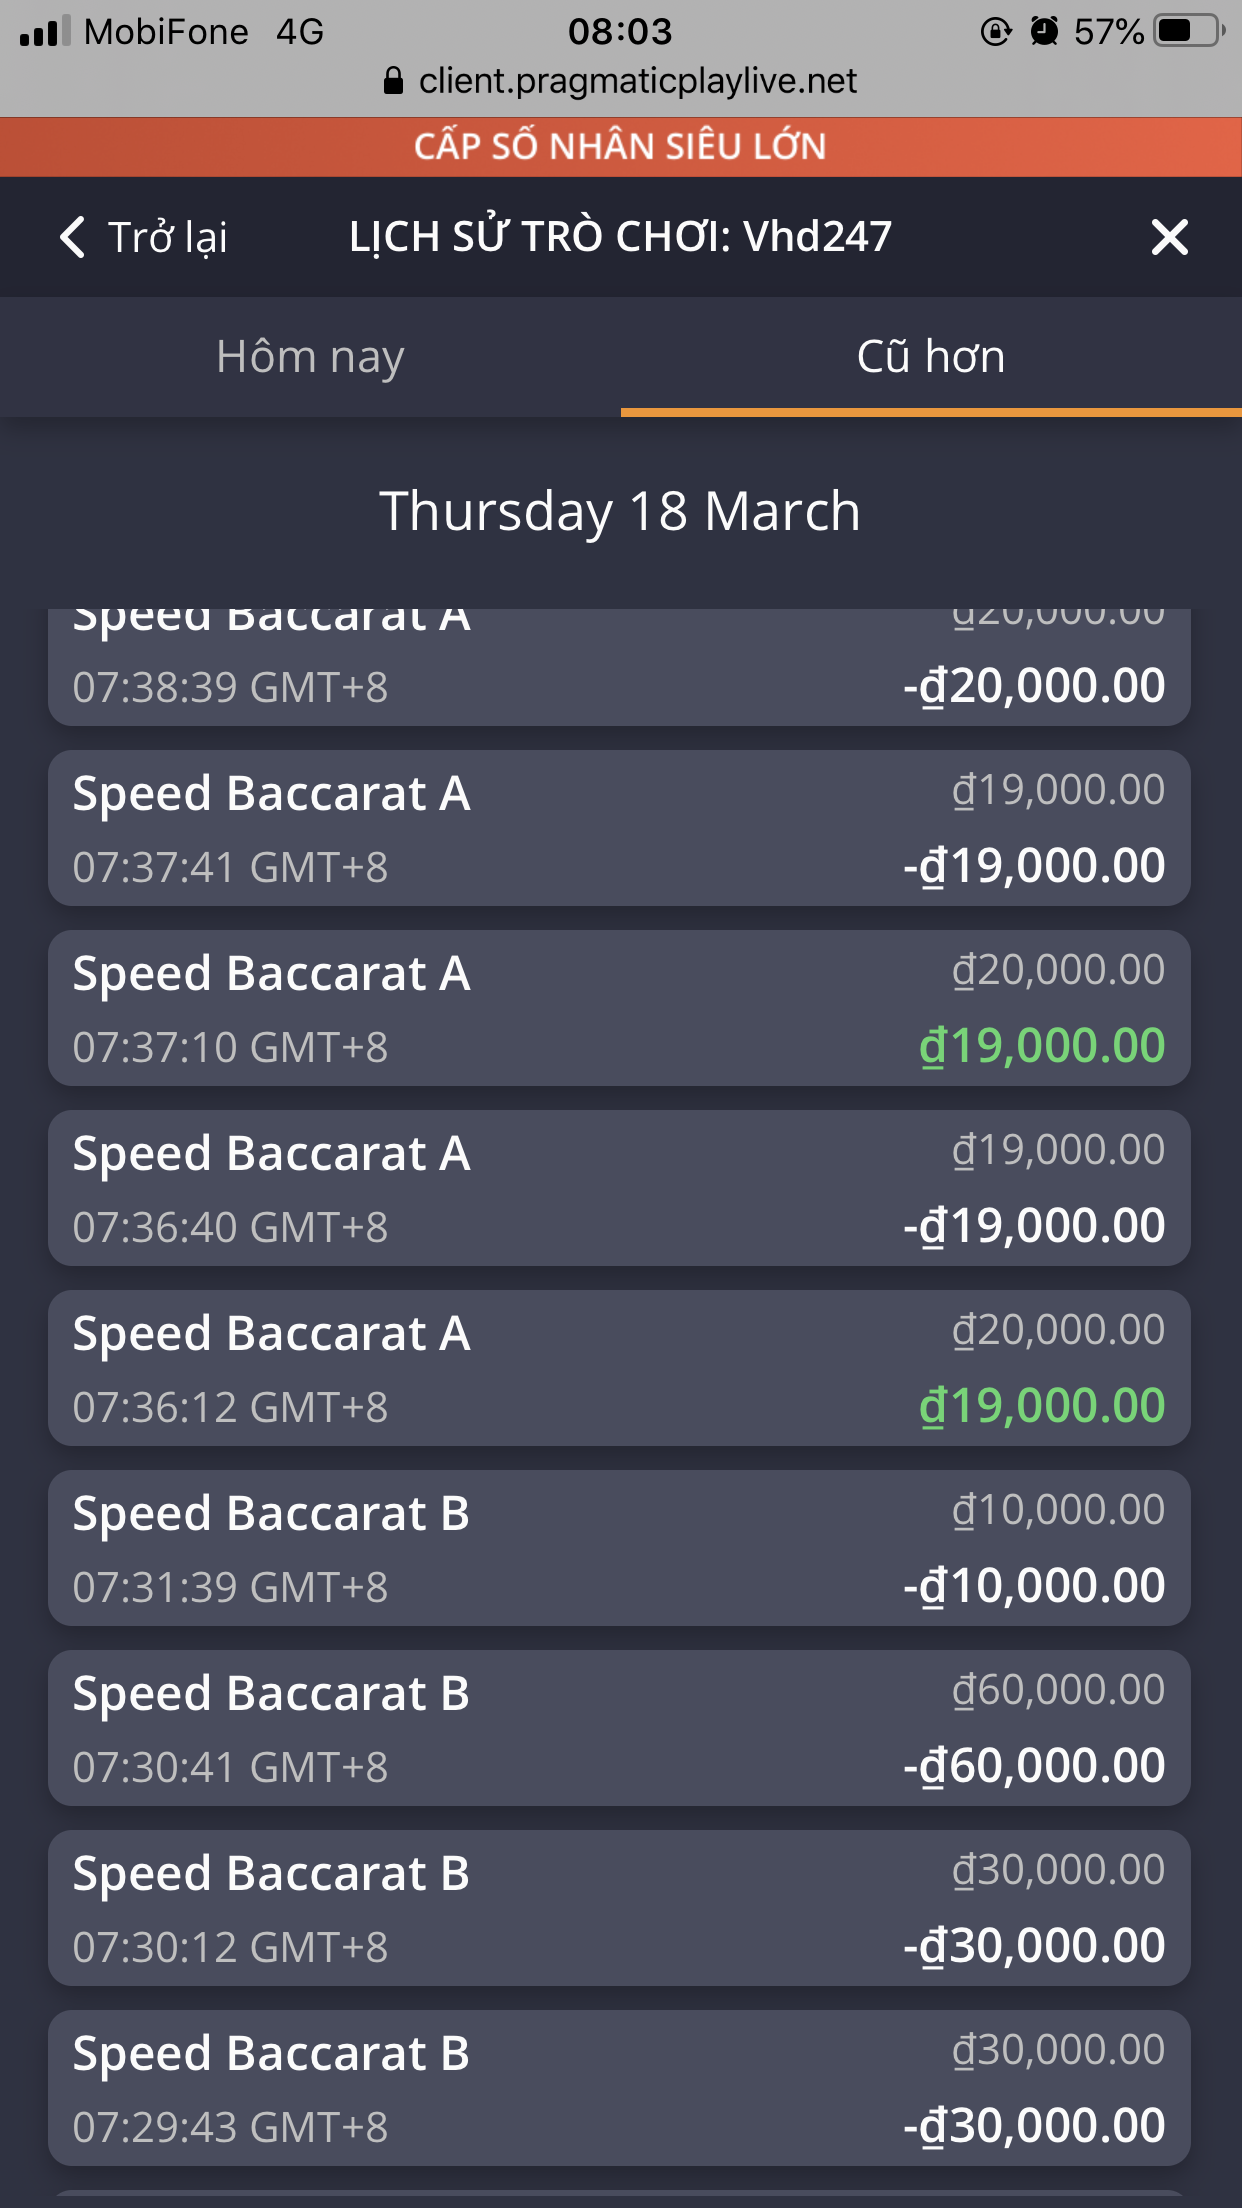Open Speed Baccarat A round at 07:36:12
Image resolution: width=1242 pixels, height=2208 pixels.
[619, 1368]
